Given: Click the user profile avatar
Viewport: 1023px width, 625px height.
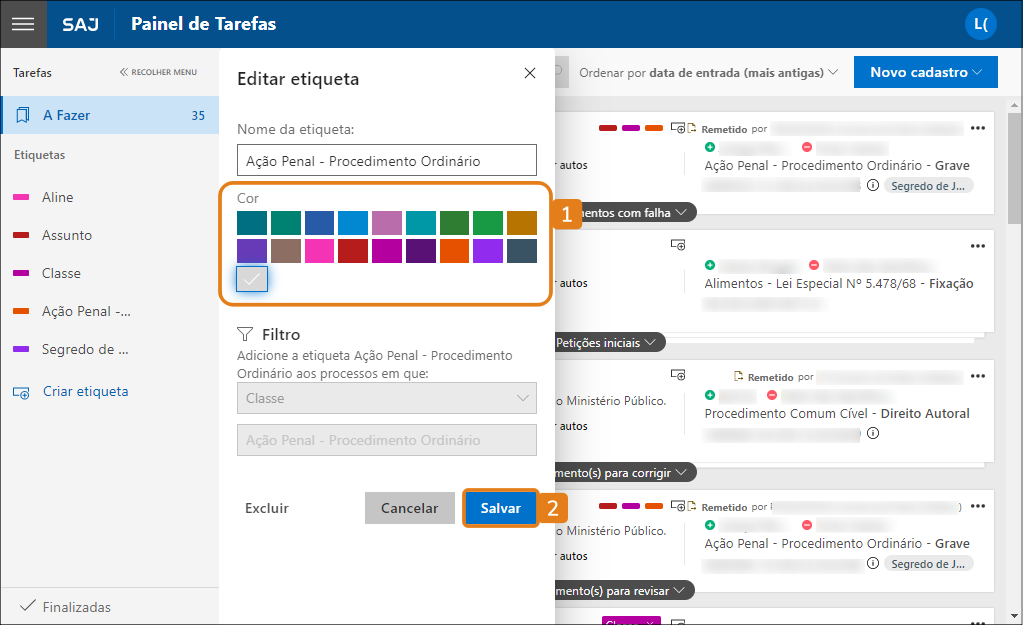Looking at the screenshot, I should click(x=980, y=24).
